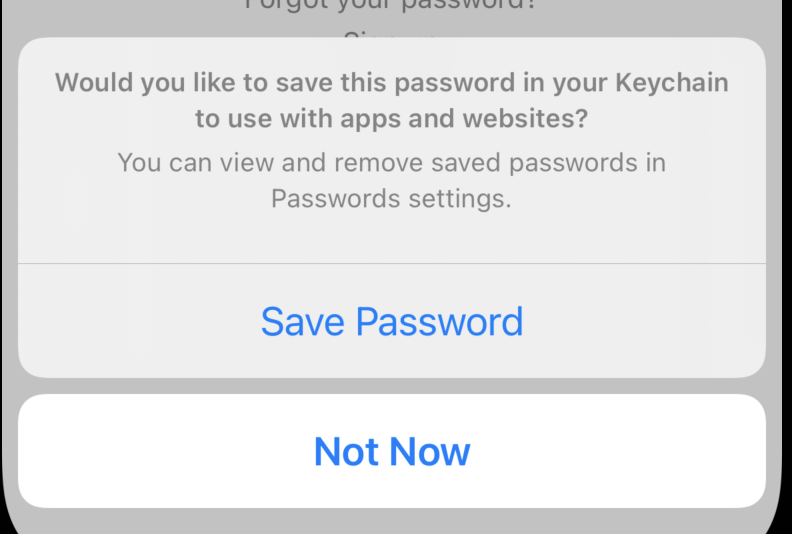Dismiss the prompt with Not Now
This screenshot has width=792, height=534.
pos(392,451)
